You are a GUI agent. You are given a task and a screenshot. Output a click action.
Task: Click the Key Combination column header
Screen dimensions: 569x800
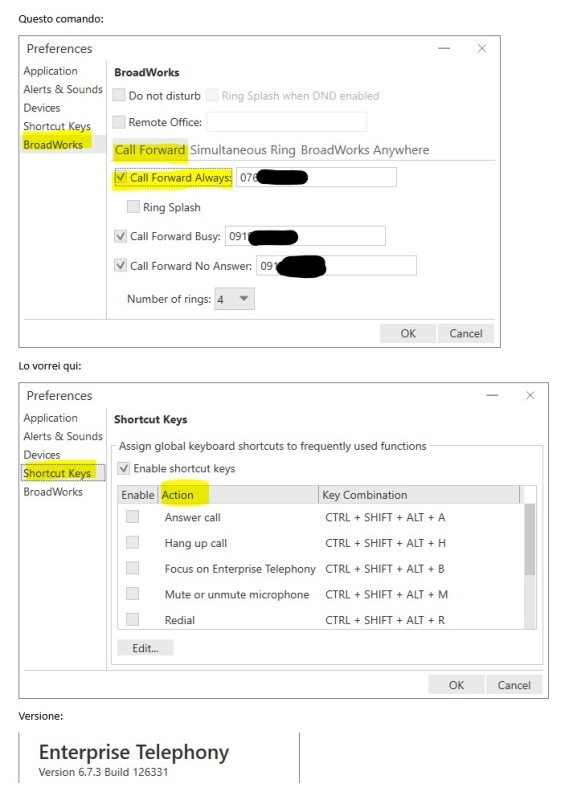[419, 495]
